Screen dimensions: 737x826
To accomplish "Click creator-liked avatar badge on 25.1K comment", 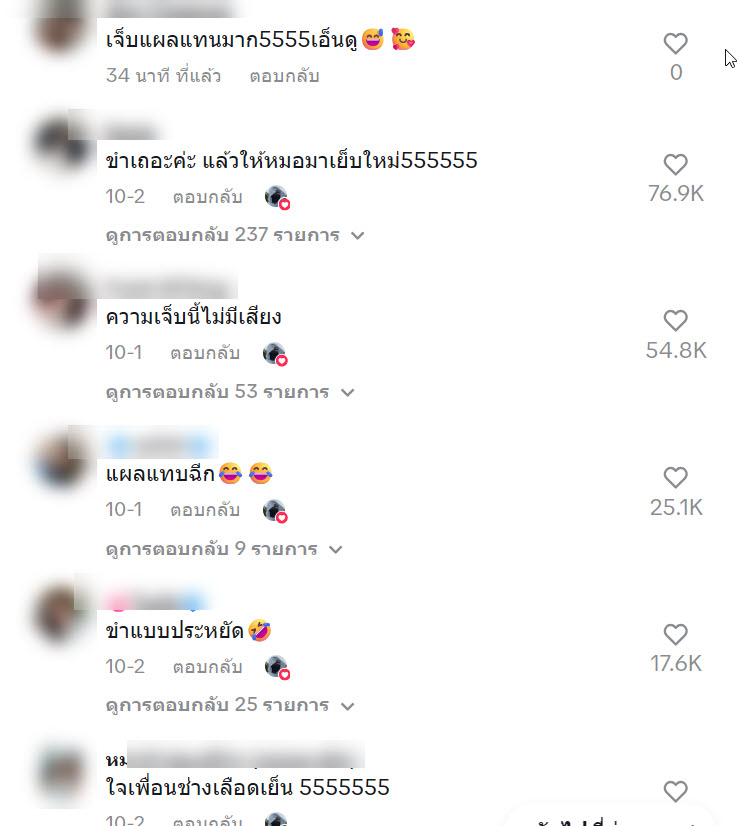I will [x=275, y=511].
